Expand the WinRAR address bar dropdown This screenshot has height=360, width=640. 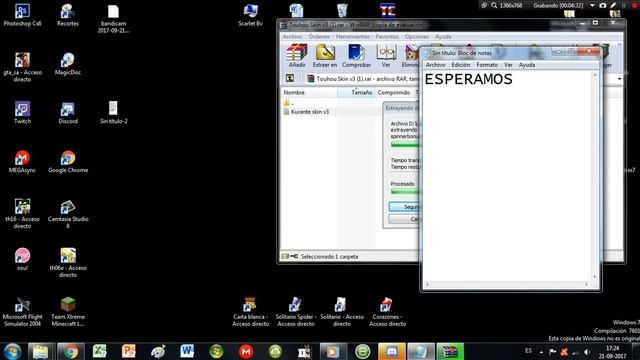pyautogui.click(x=619, y=79)
